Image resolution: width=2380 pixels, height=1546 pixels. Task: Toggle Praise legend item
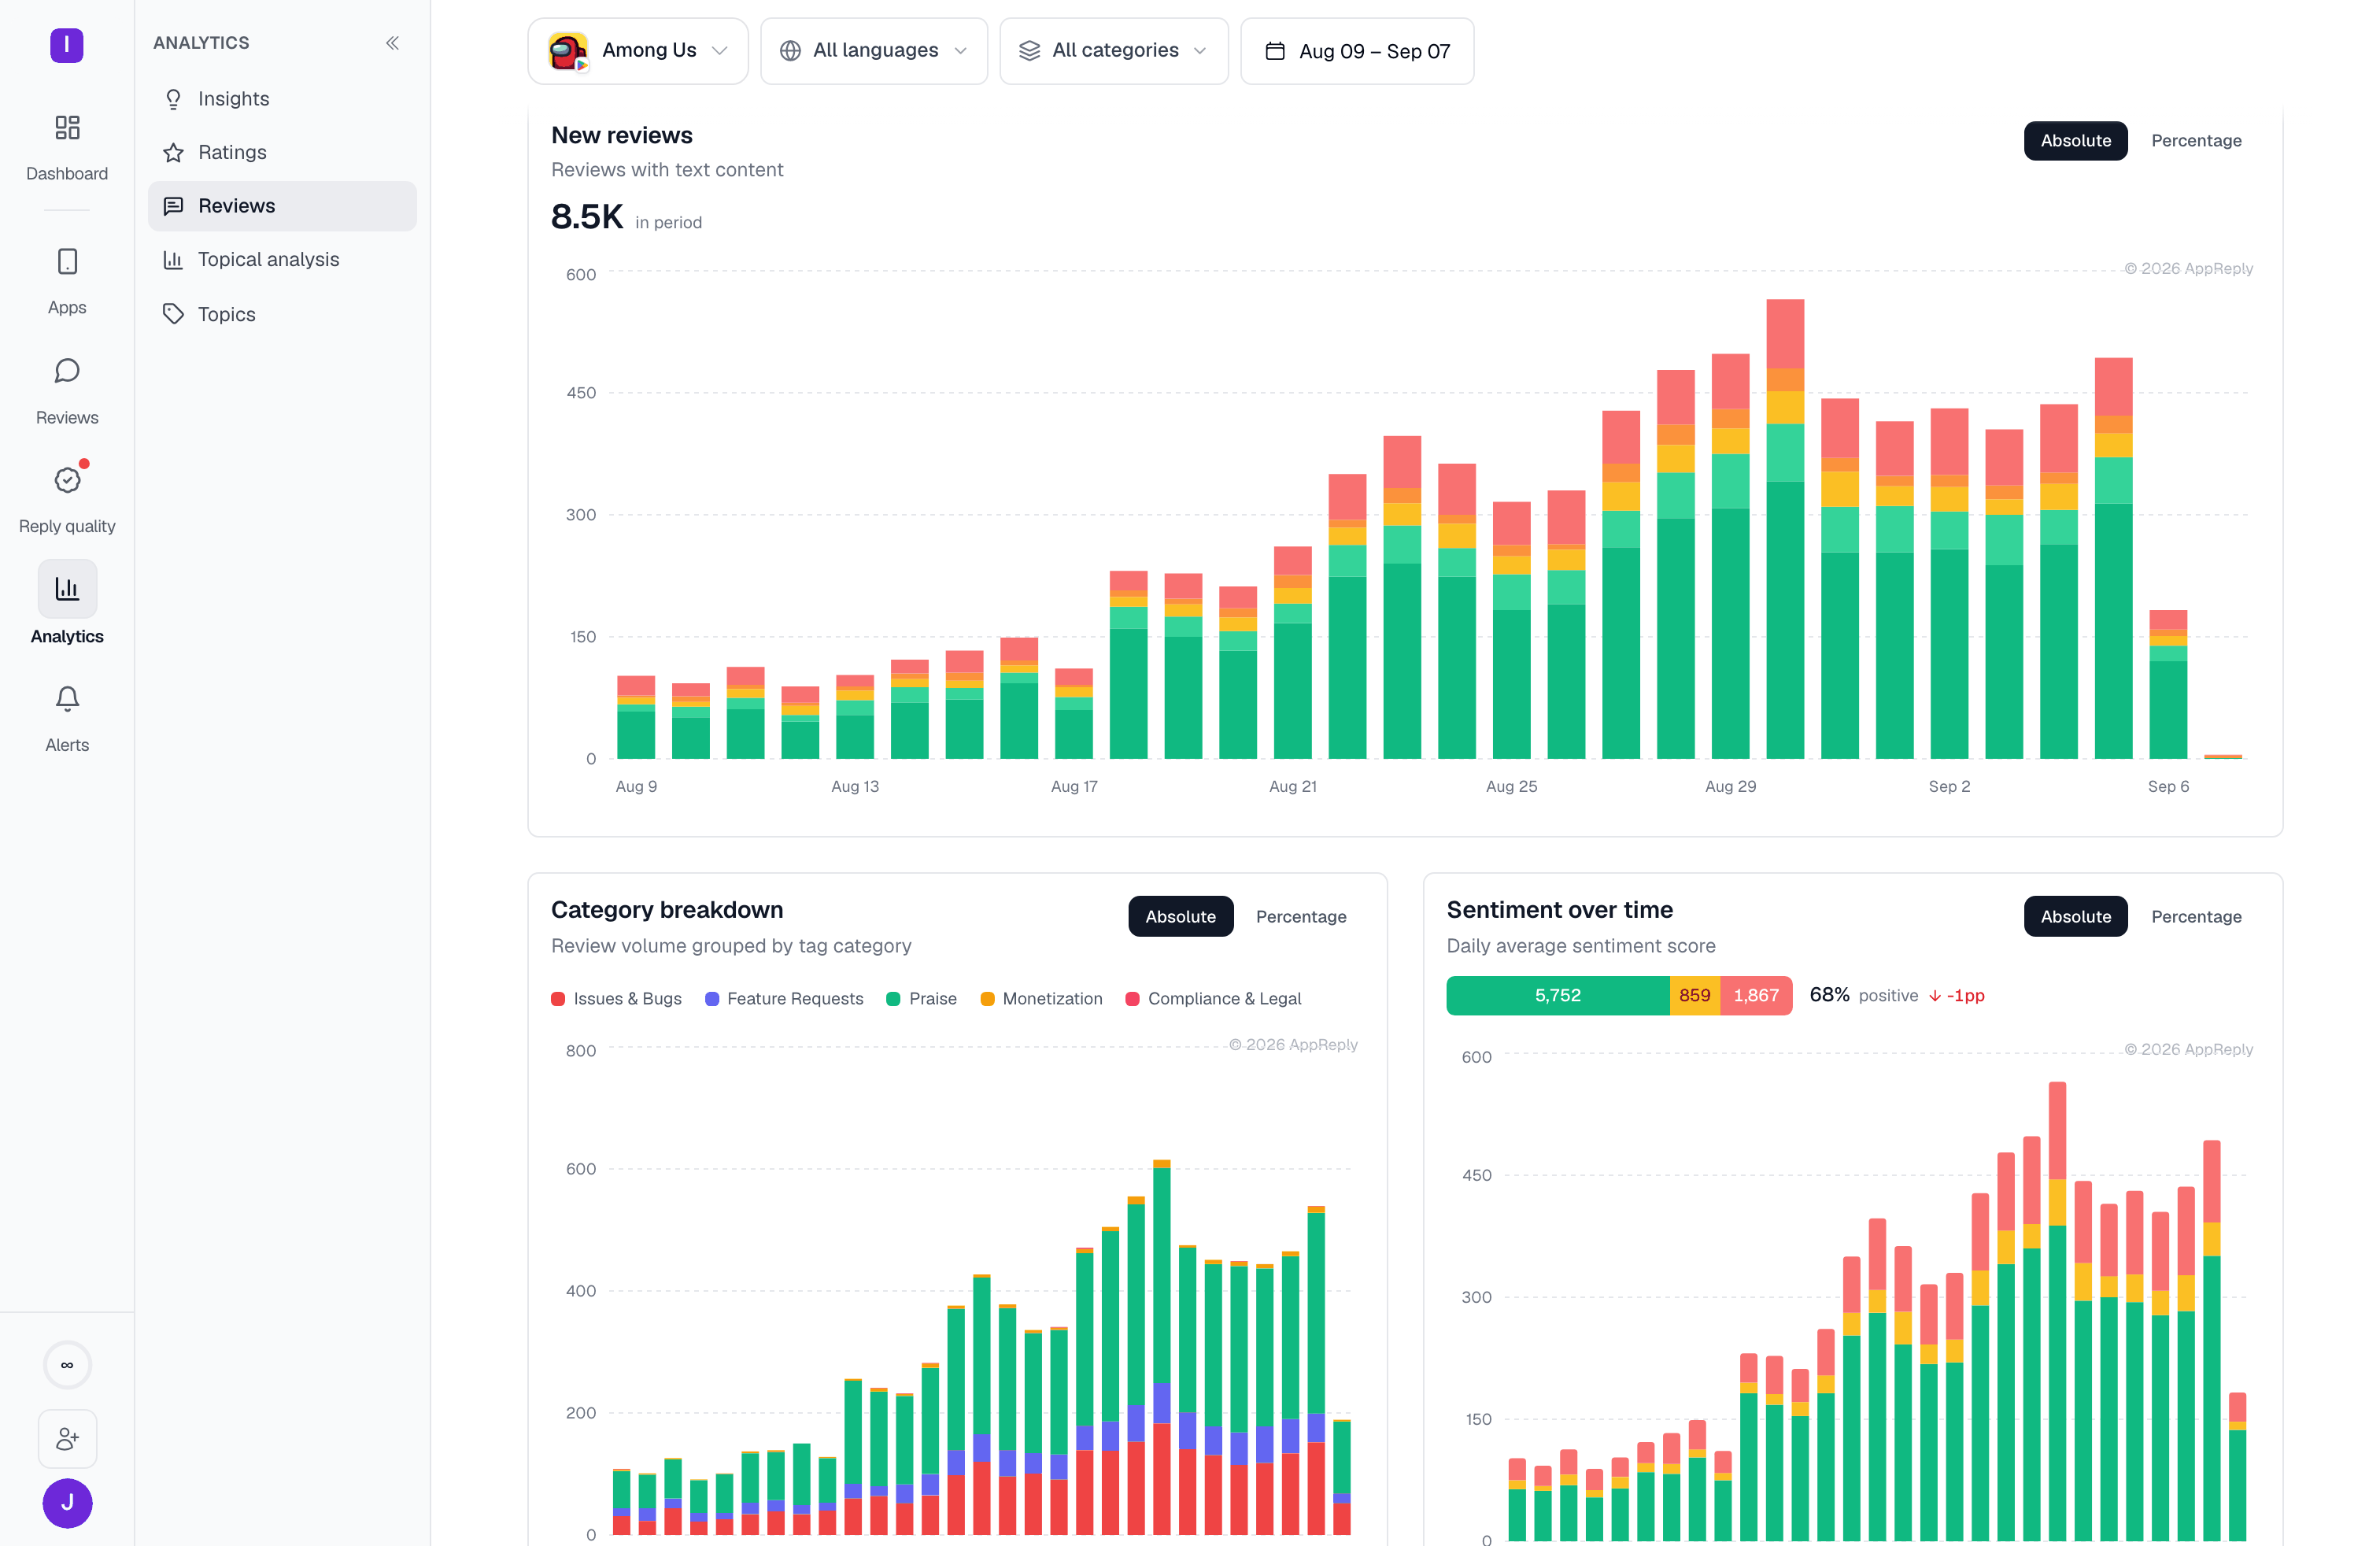tap(921, 999)
